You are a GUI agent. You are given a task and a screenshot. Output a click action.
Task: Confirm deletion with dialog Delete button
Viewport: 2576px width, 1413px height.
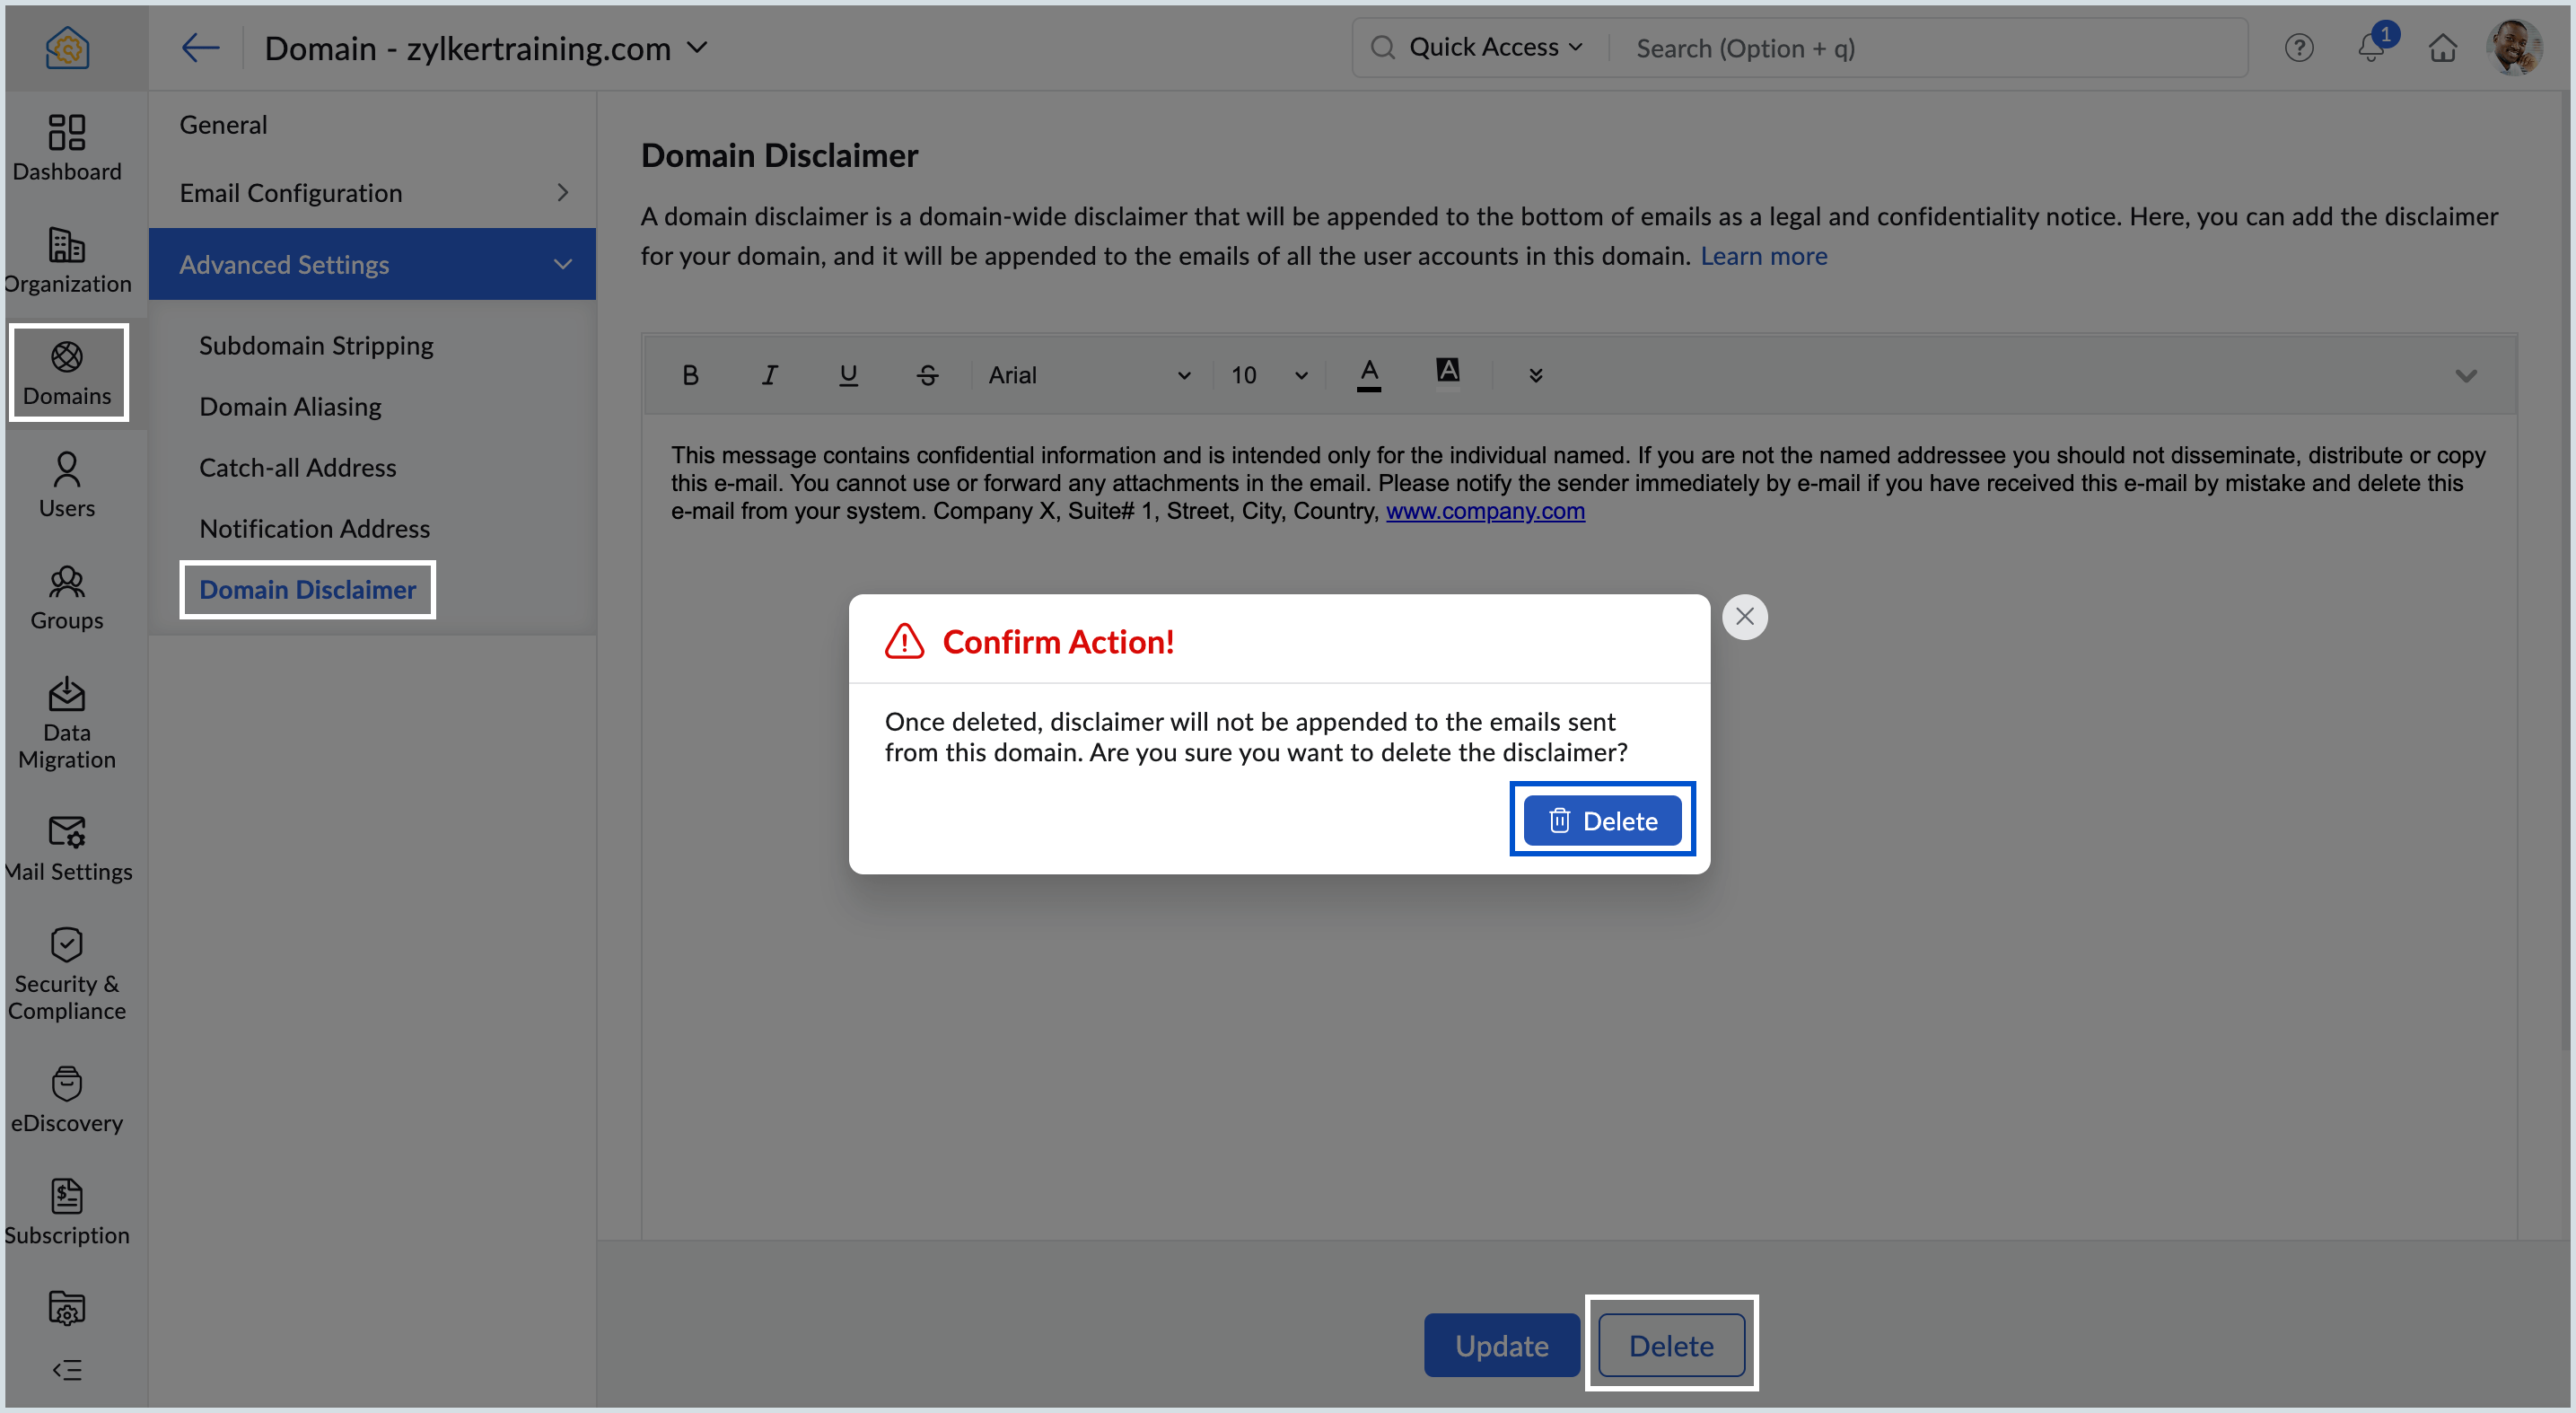(1602, 820)
